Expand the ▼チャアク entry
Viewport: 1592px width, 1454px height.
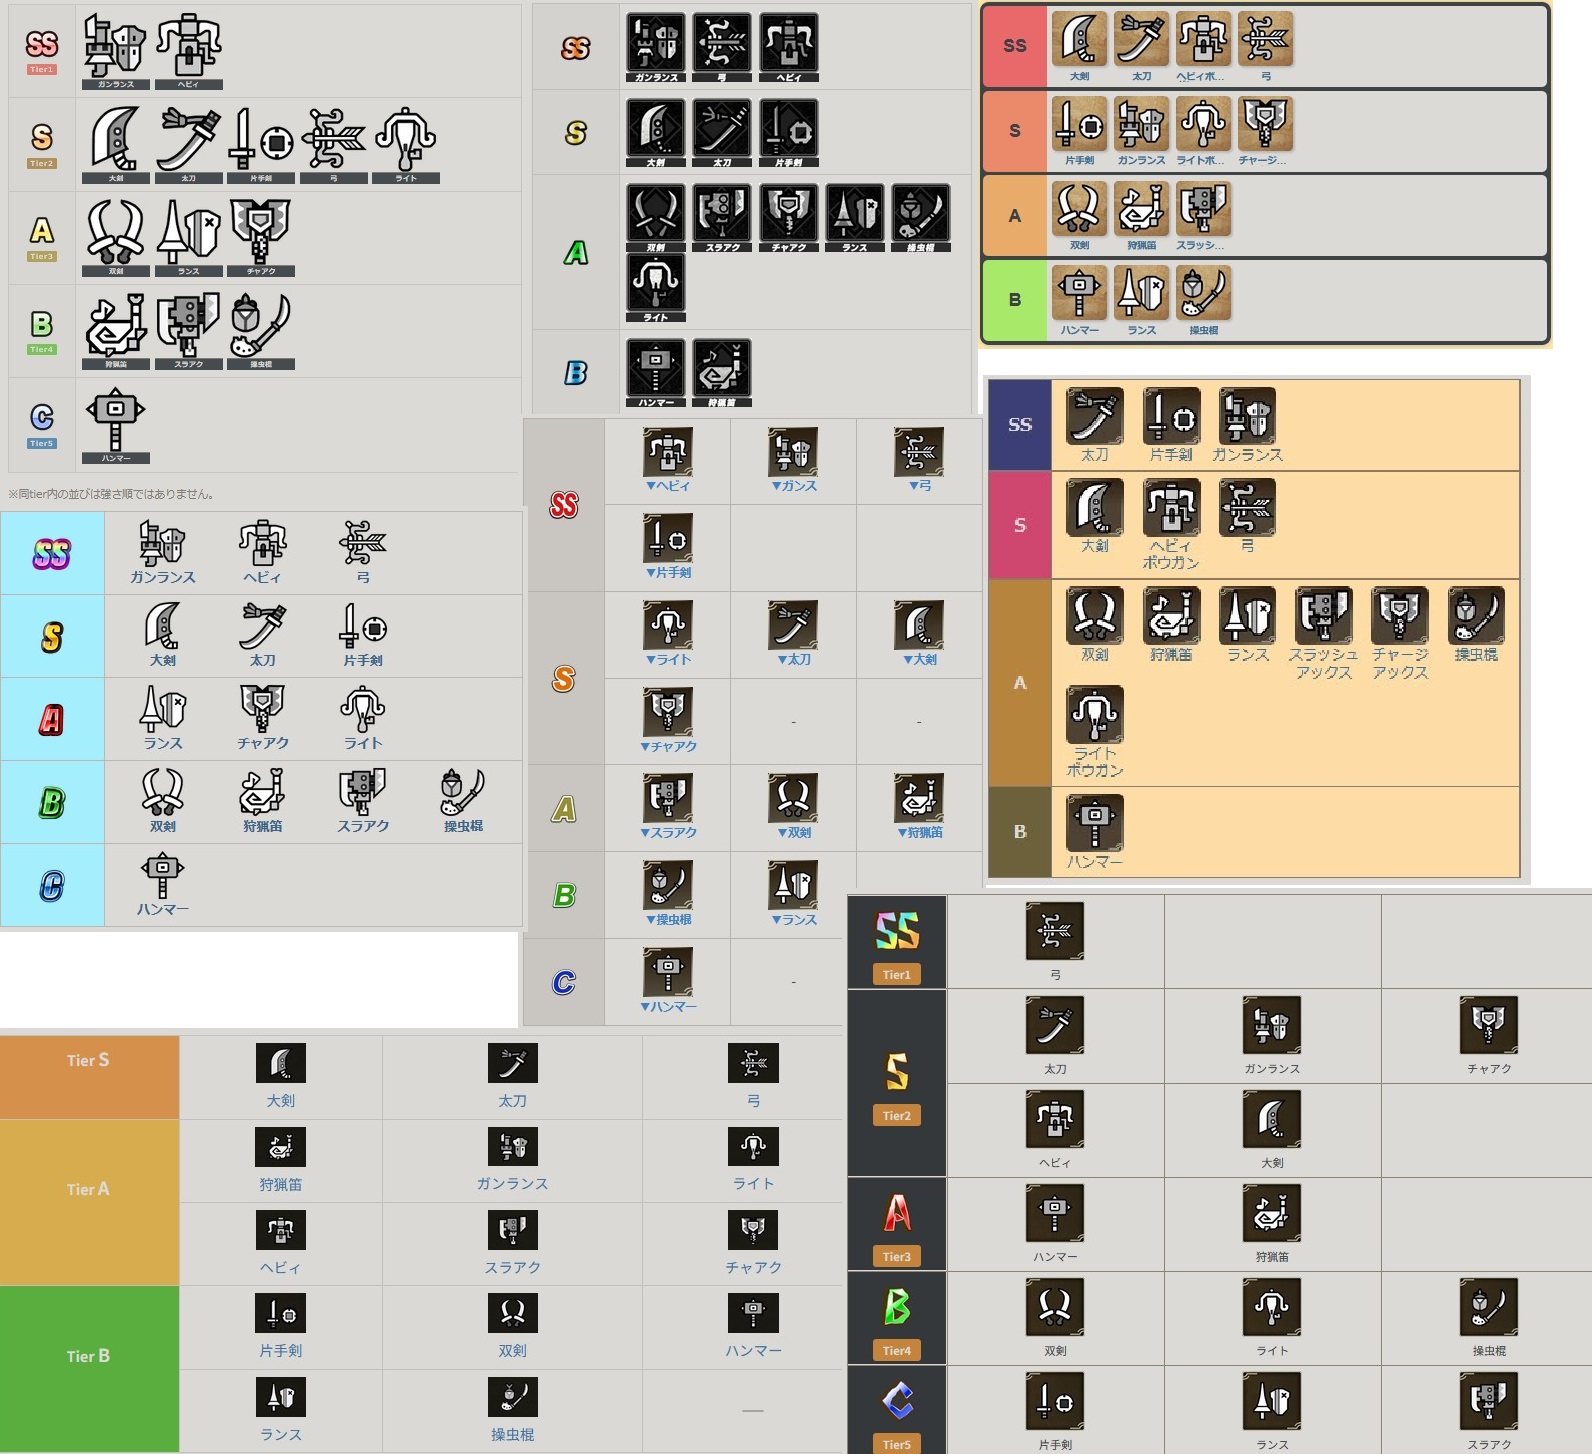668,746
